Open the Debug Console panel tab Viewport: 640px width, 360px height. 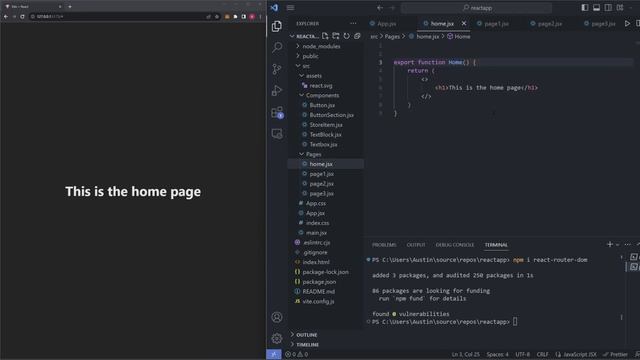click(455, 245)
